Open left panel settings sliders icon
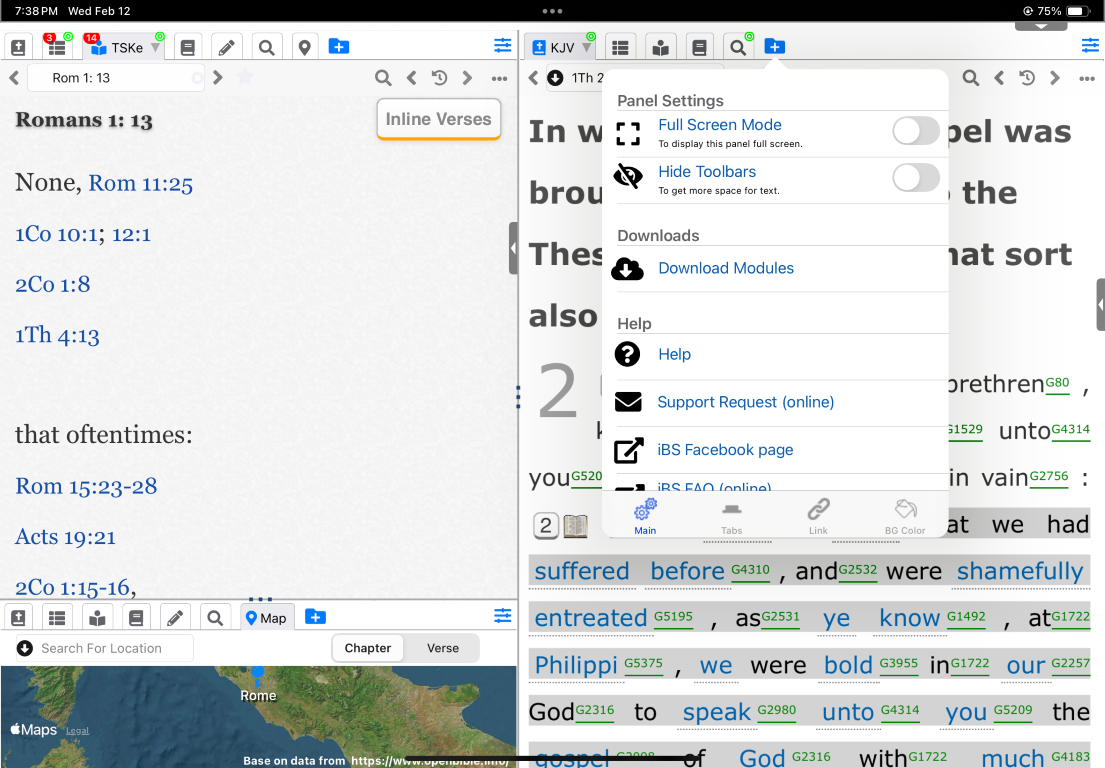Image resolution: width=1105 pixels, height=768 pixels. (x=502, y=46)
